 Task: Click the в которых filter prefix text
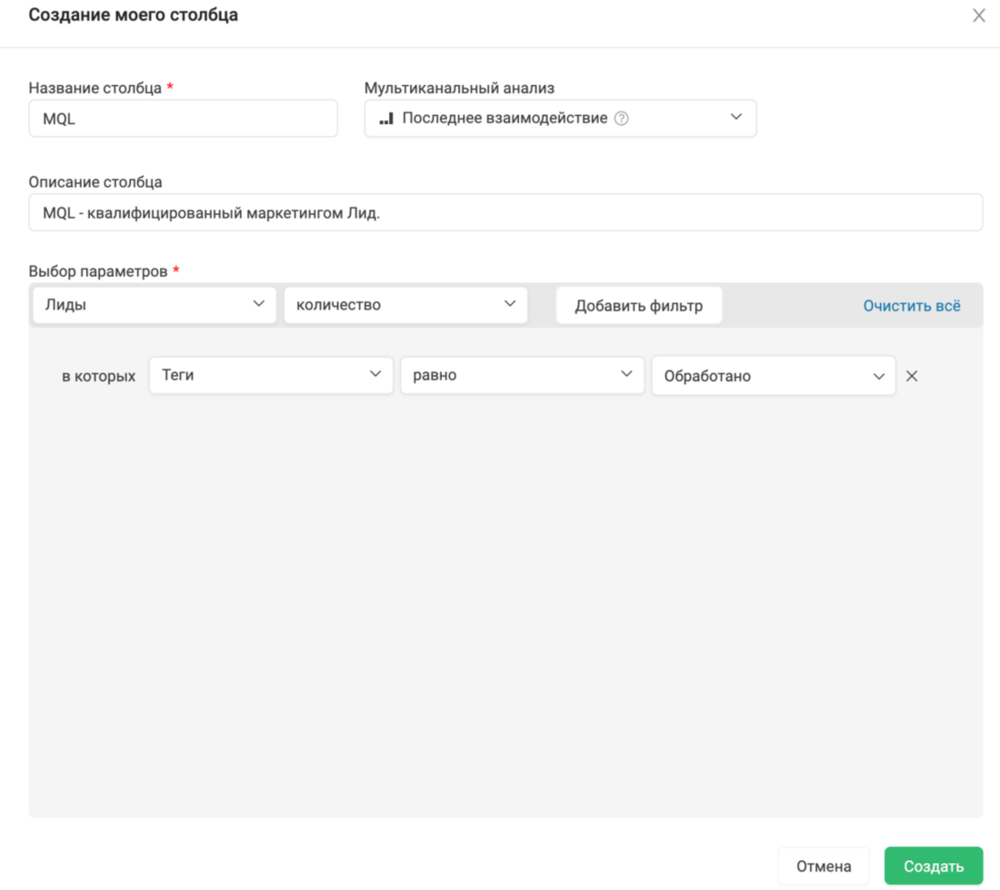pos(98,377)
